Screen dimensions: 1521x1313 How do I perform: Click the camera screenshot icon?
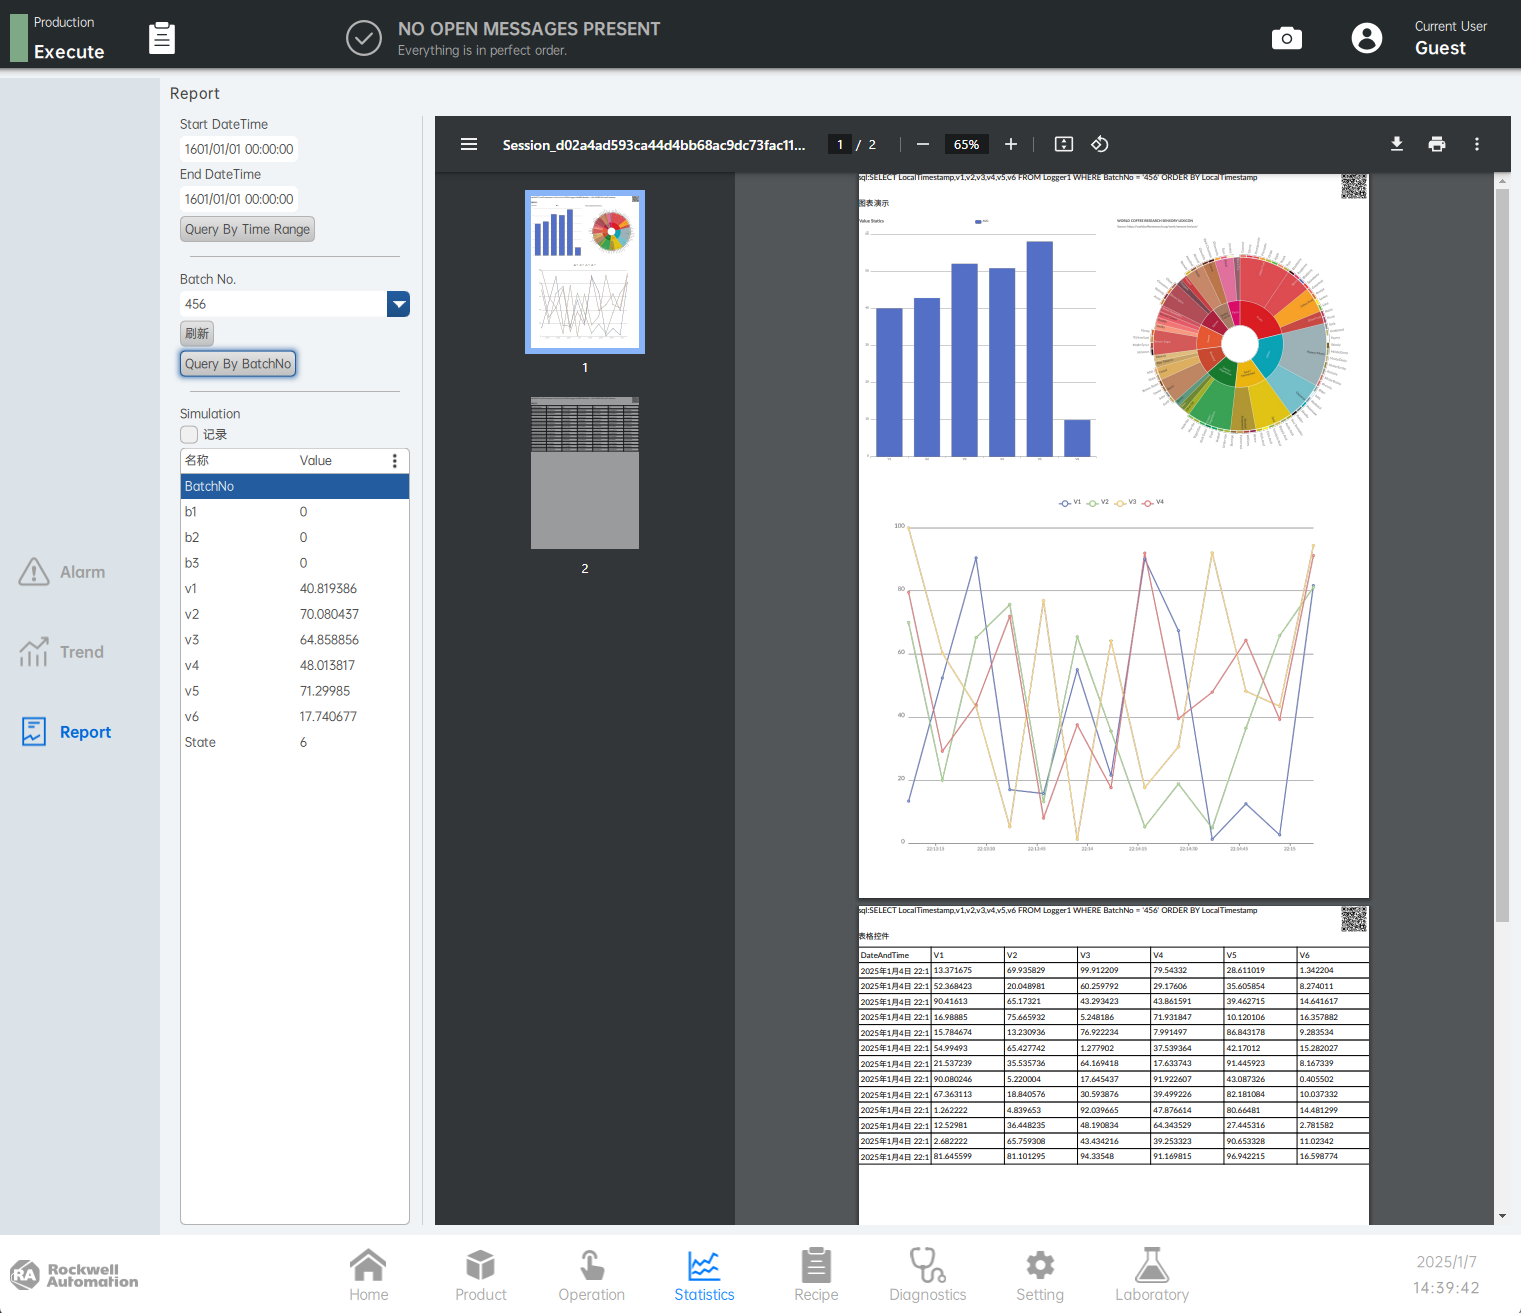1286,38
